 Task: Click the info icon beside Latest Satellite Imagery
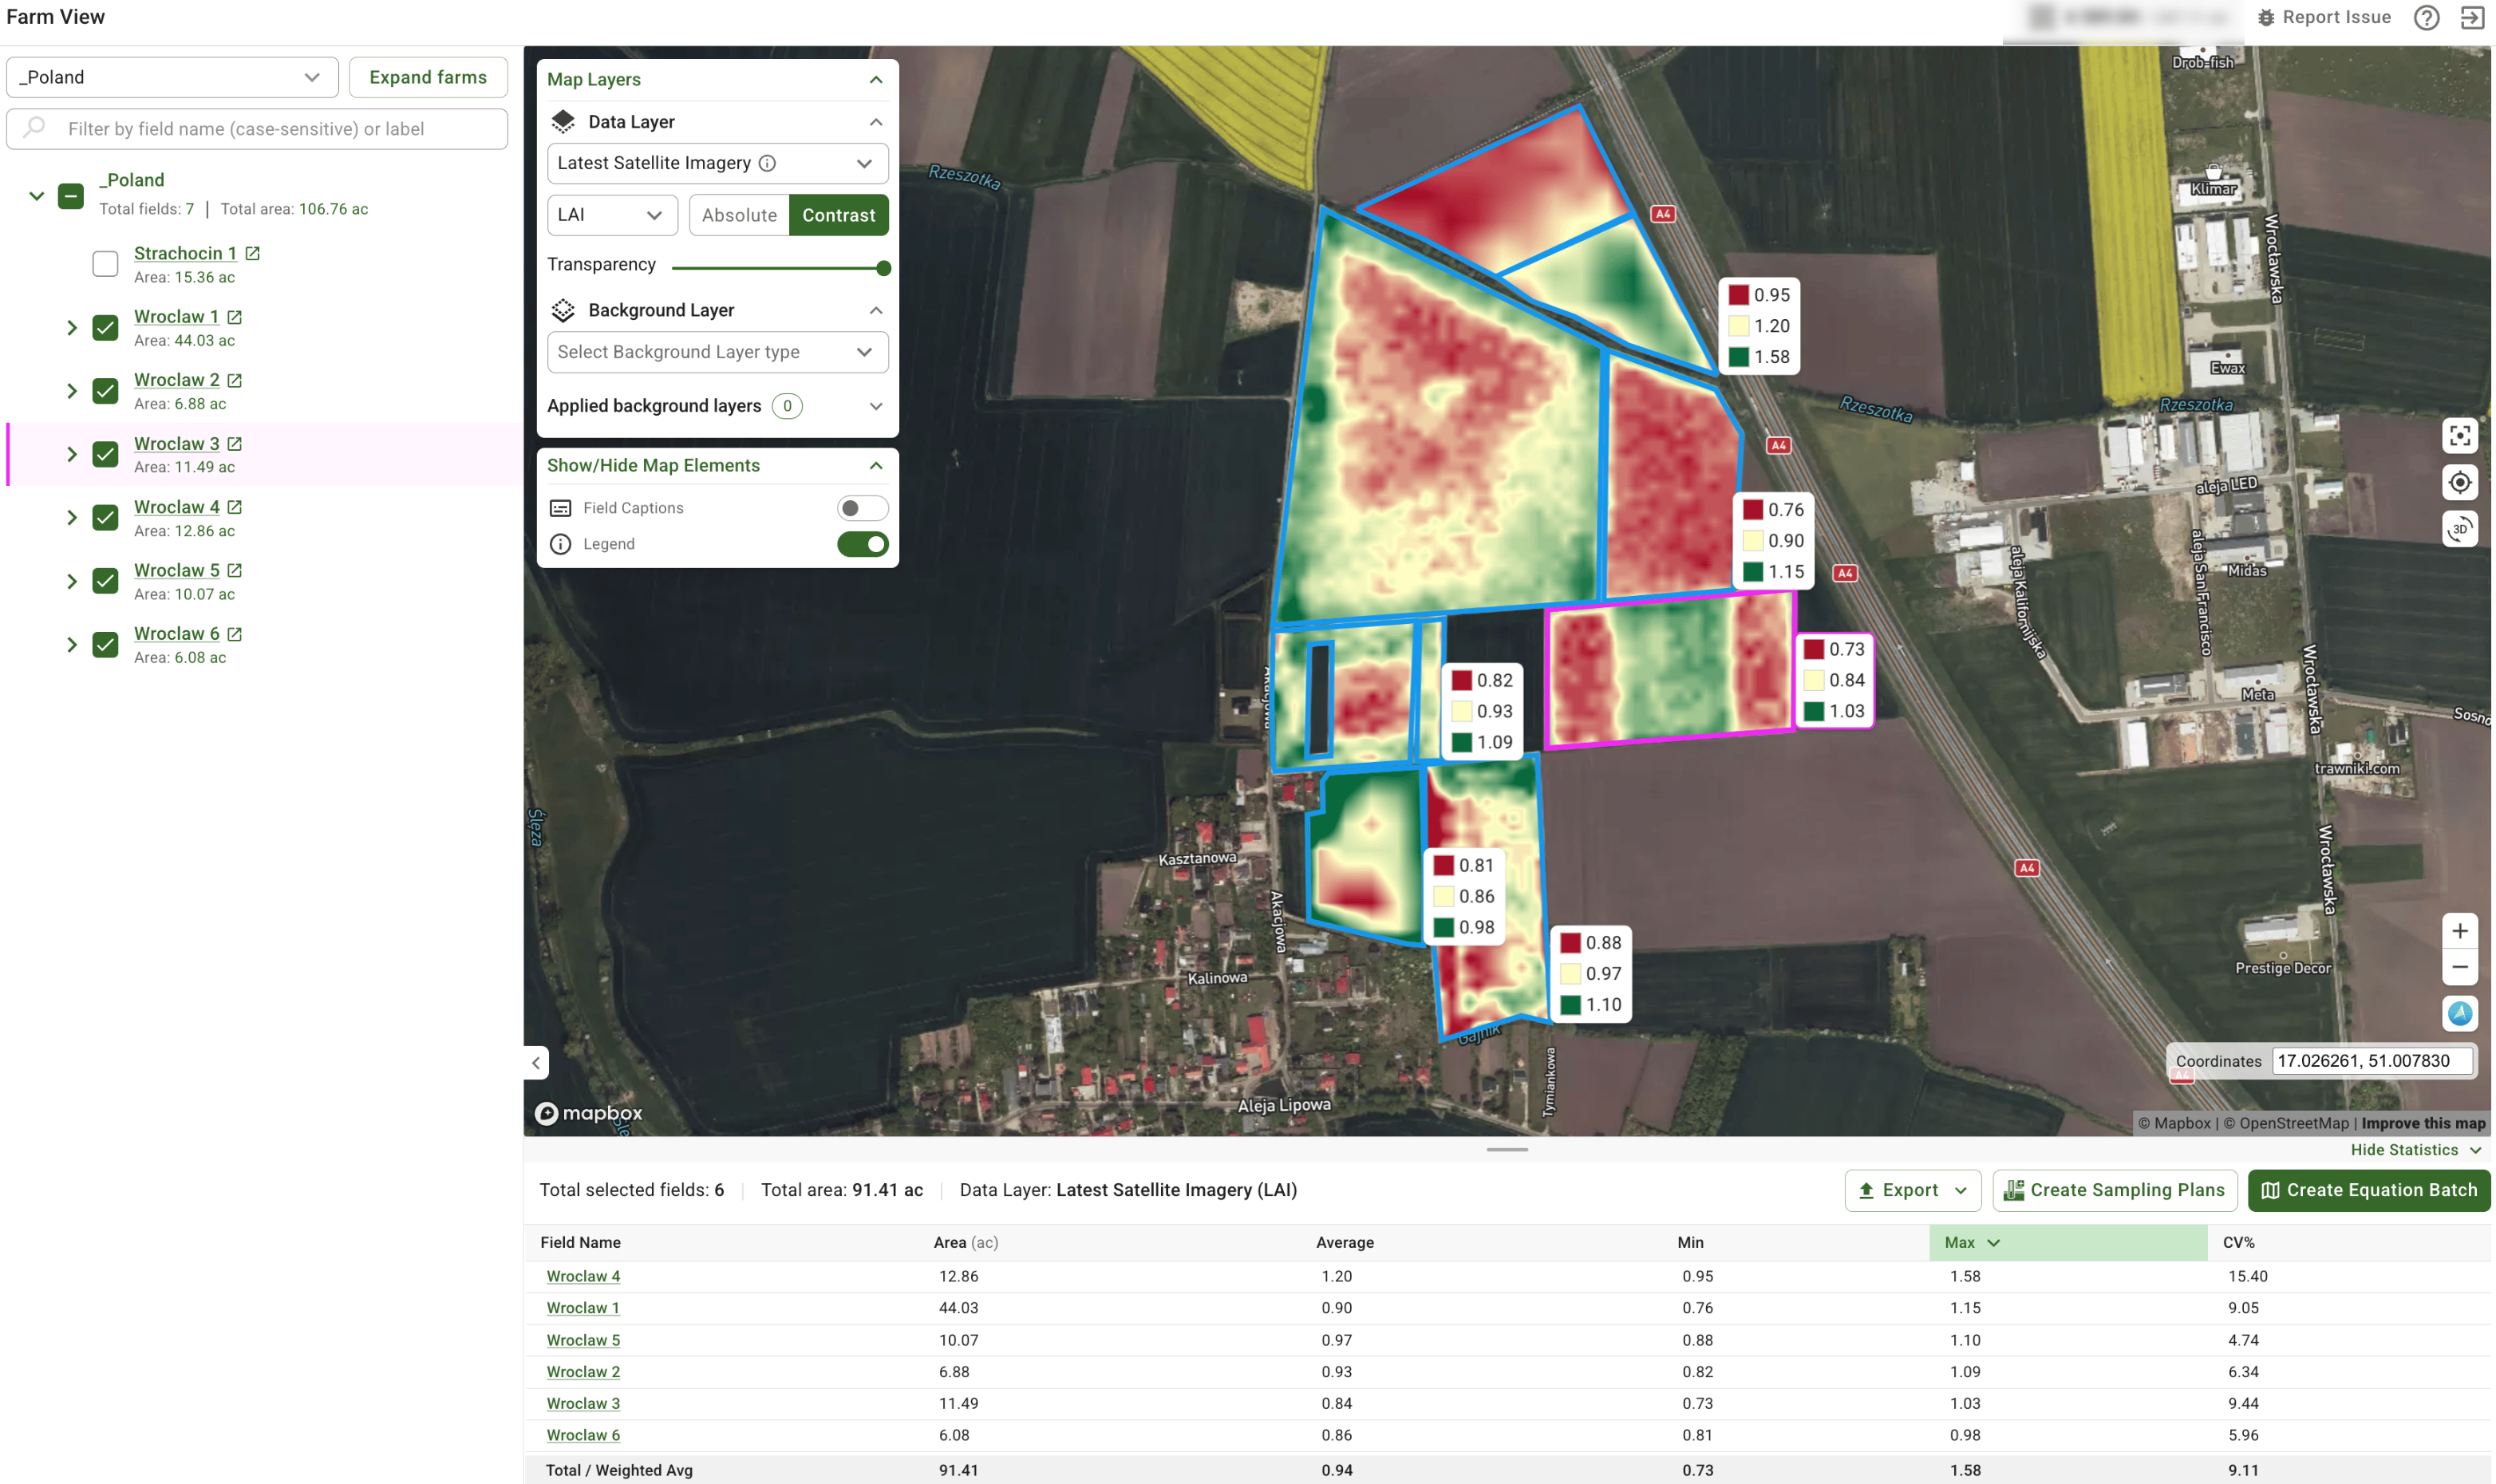(x=766, y=162)
